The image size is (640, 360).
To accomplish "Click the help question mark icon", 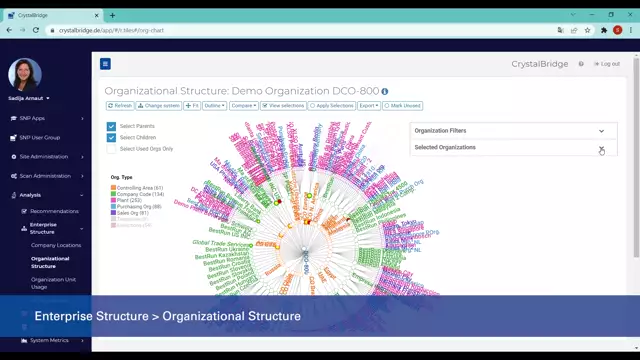I will [x=581, y=64].
